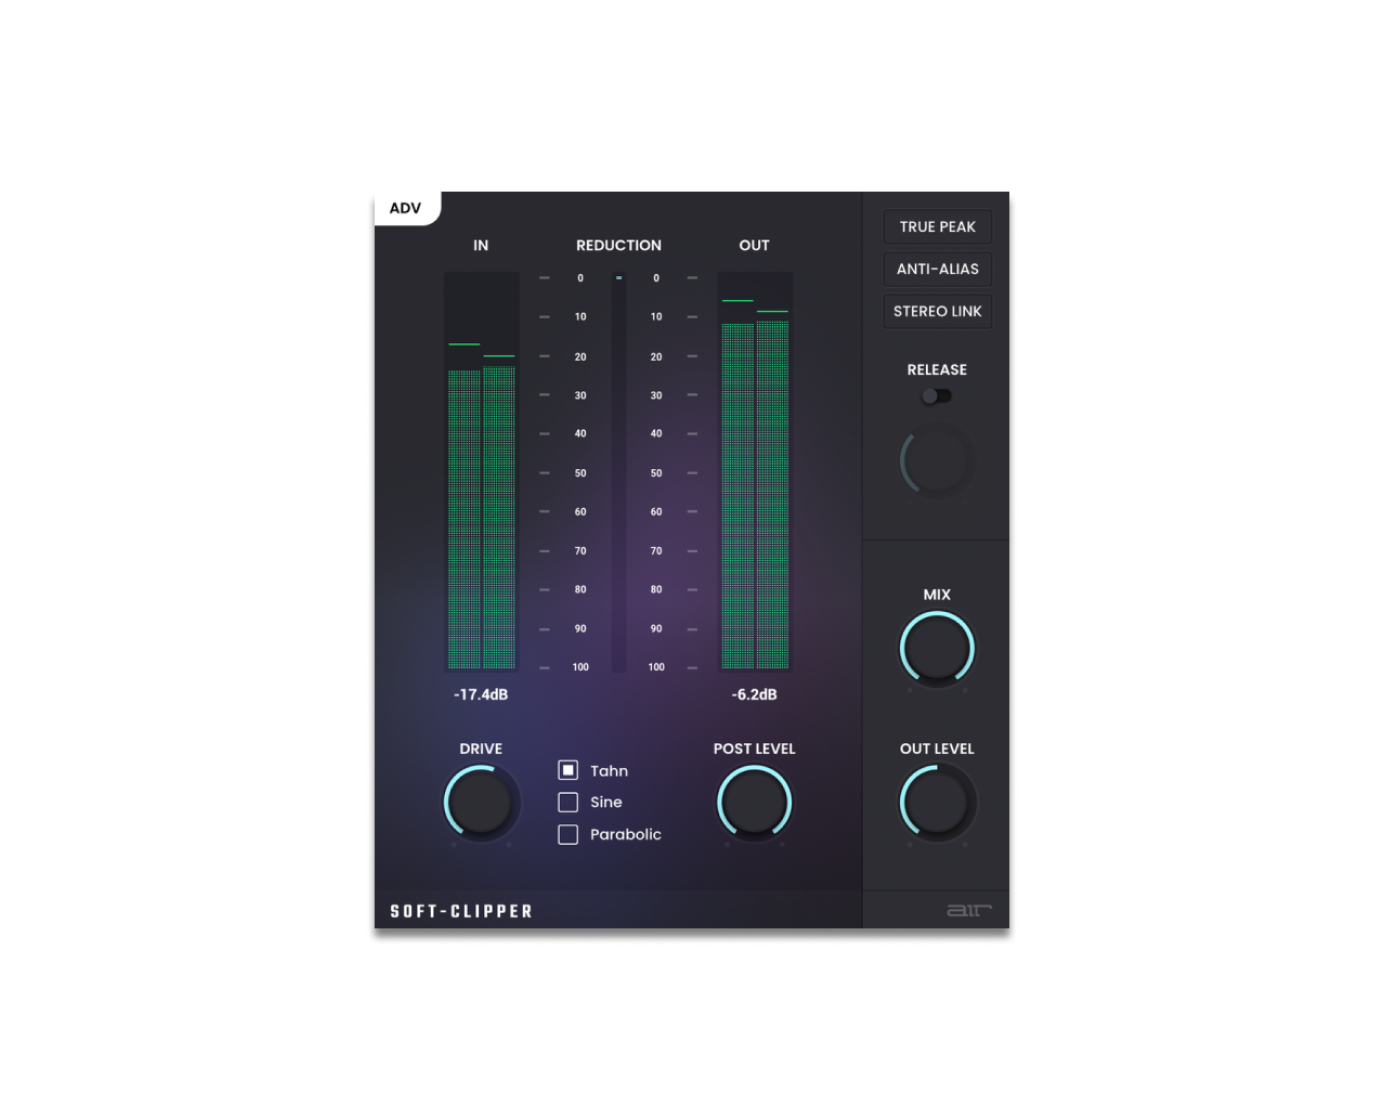Click the REDUCTION meter bar
The image size is (1384, 1120).
click(x=619, y=472)
